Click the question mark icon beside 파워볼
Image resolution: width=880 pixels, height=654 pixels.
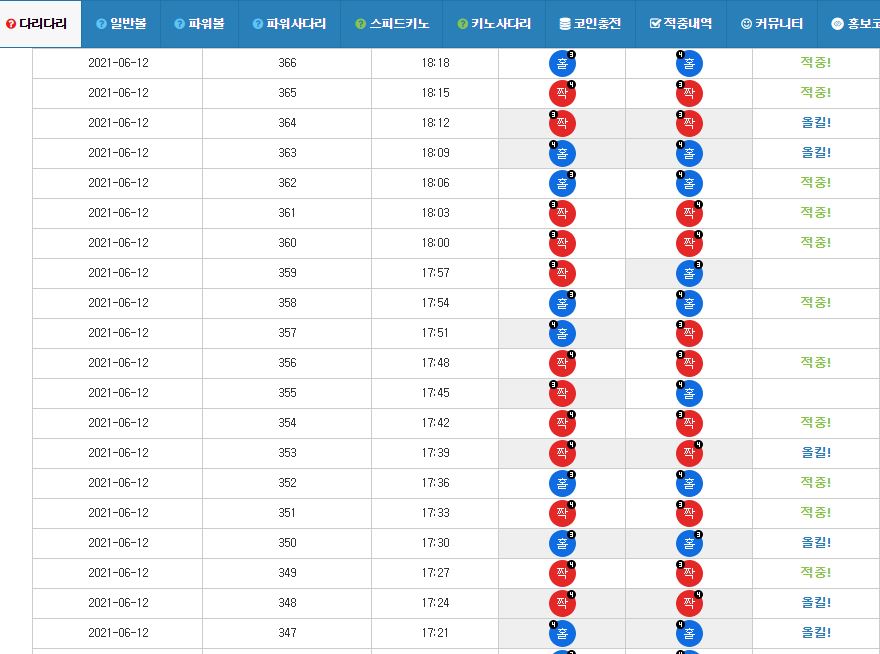coord(180,24)
